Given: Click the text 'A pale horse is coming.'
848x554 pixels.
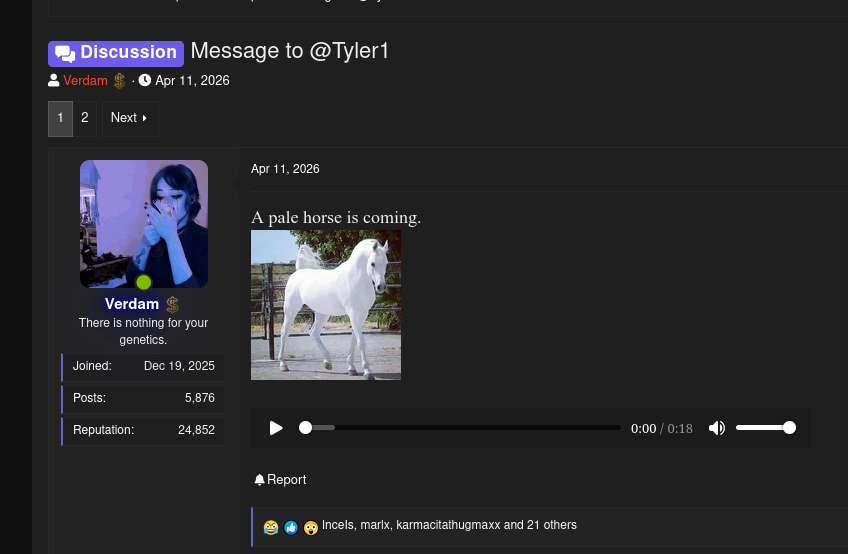Looking at the screenshot, I should coord(336,217).
